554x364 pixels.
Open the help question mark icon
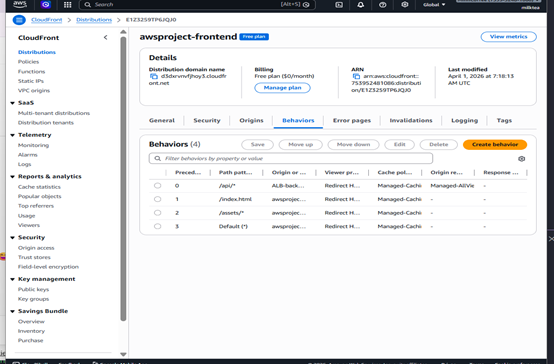(383, 5)
